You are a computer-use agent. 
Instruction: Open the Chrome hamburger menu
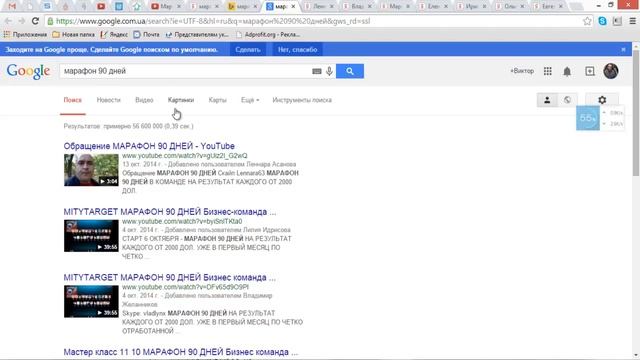coord(632,21)
